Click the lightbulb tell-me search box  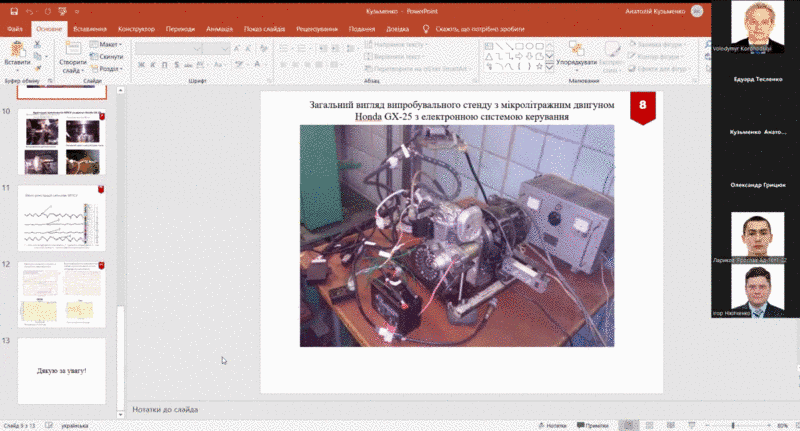(473, 29)
